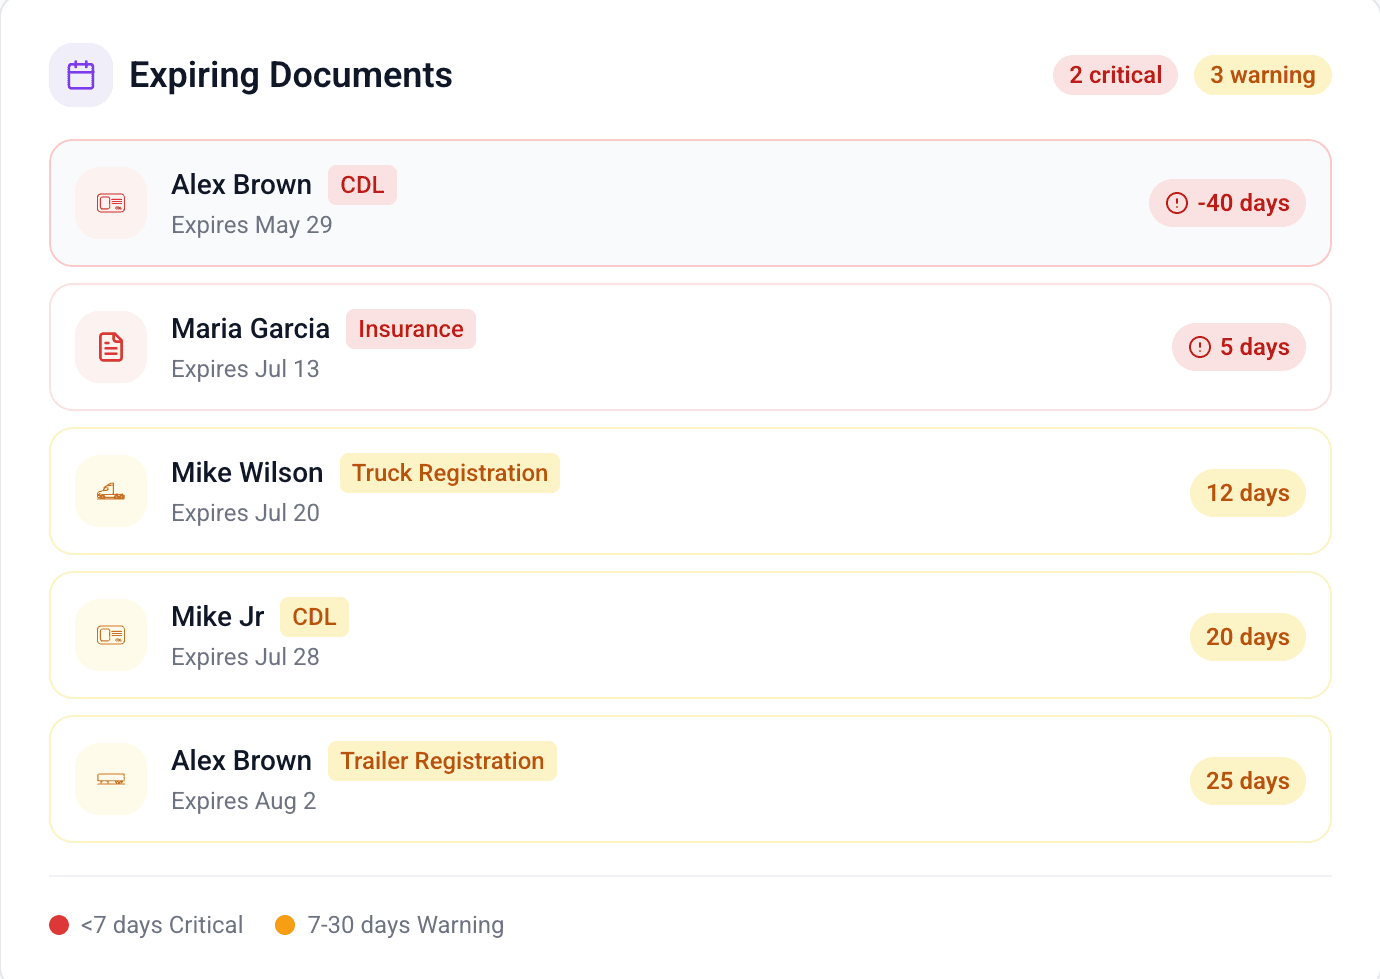Screen dimensions: 1380x979
Task: Click the orange Warning legend dot
Action: [285, 925]
